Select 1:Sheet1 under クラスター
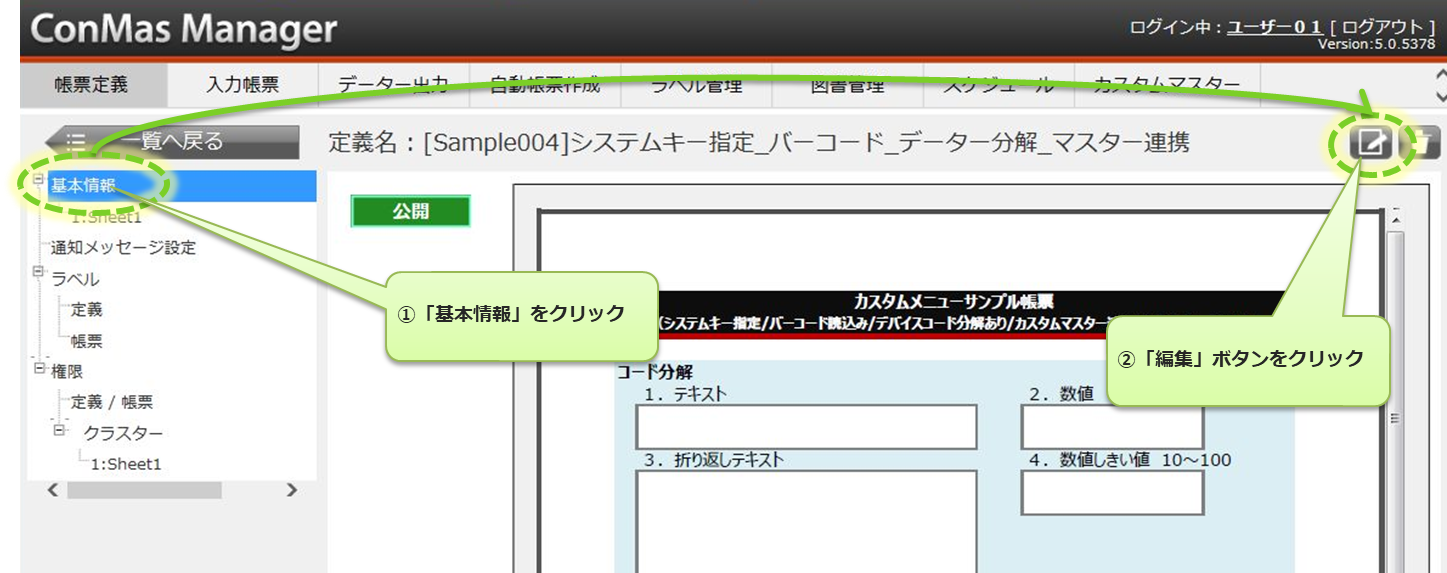 click(126, 464)
